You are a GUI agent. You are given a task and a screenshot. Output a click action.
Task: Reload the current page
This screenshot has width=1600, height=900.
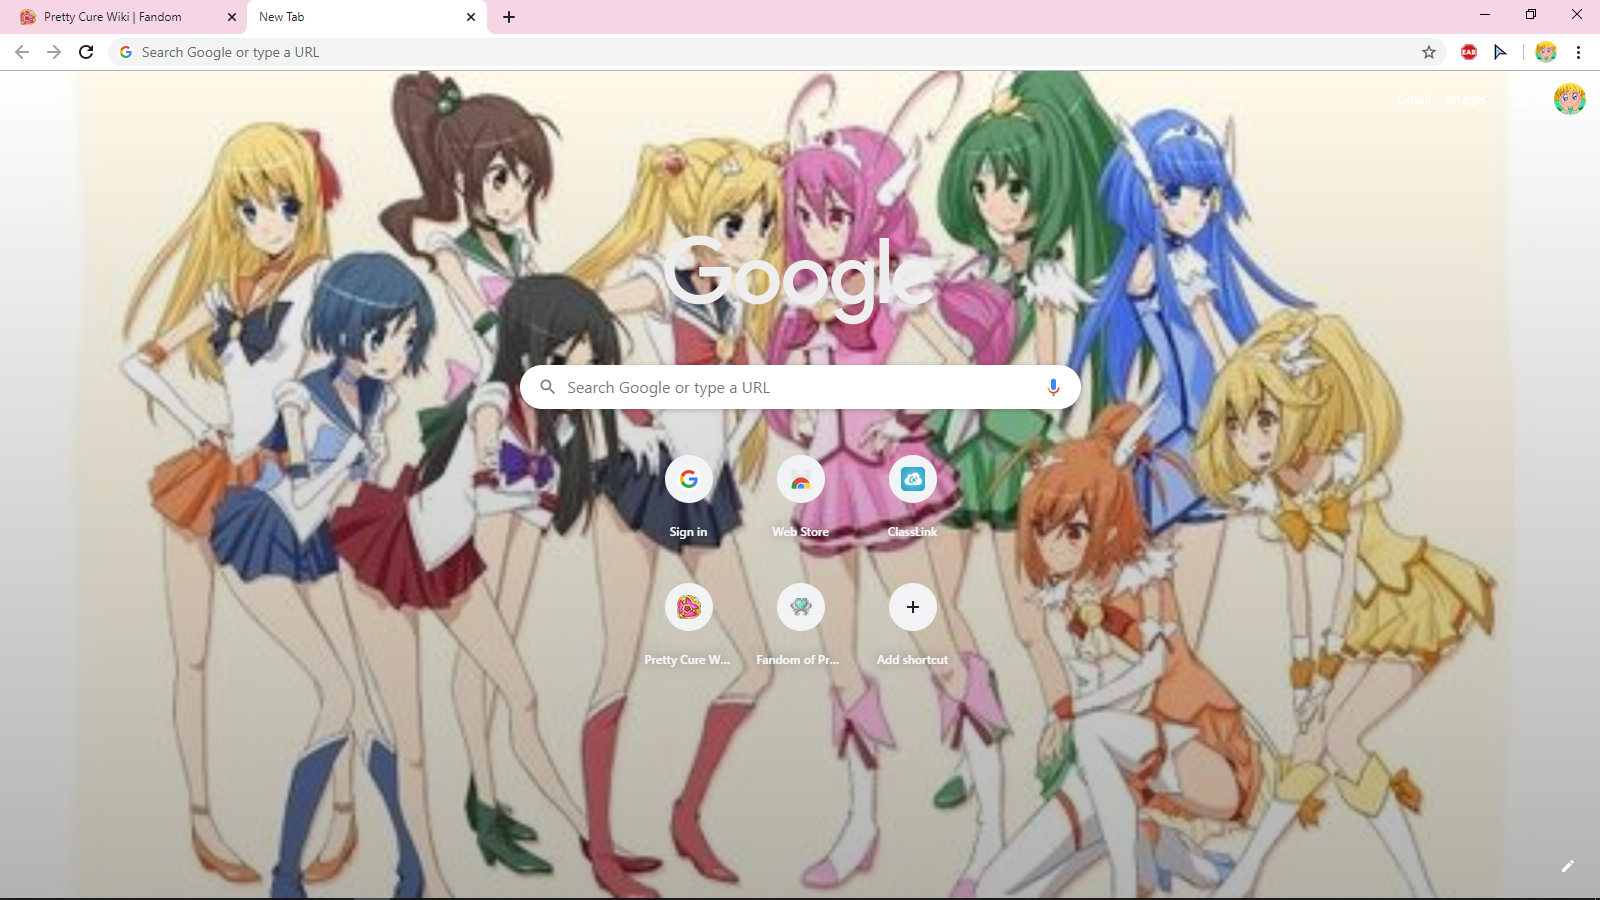(x=86, y=52)
